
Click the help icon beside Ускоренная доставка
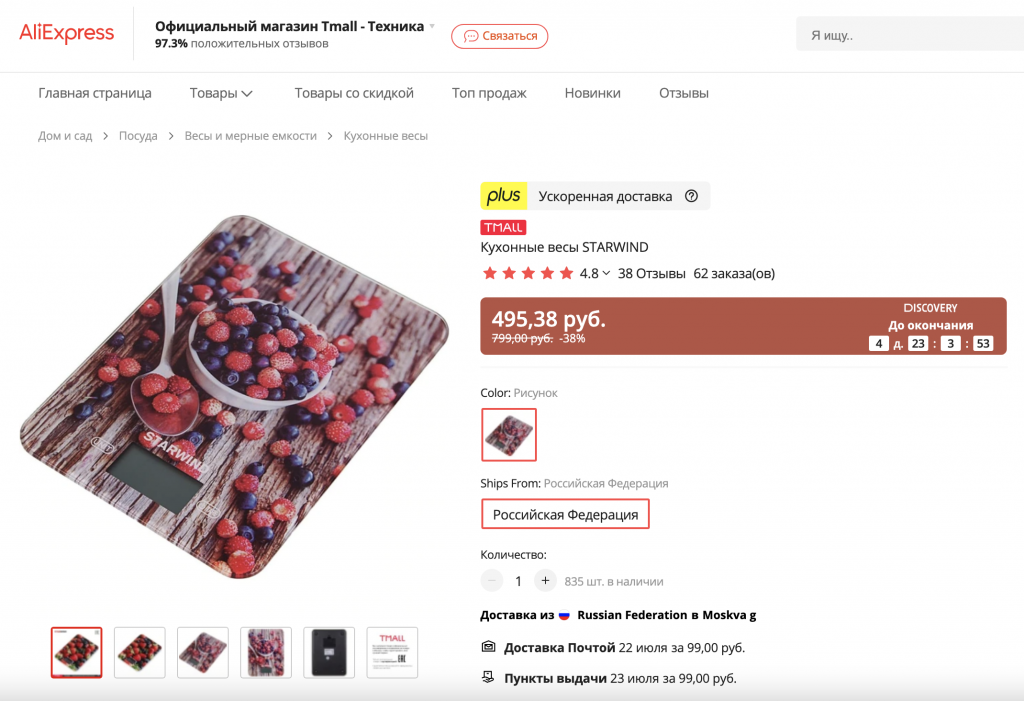(x=691, y=196)
